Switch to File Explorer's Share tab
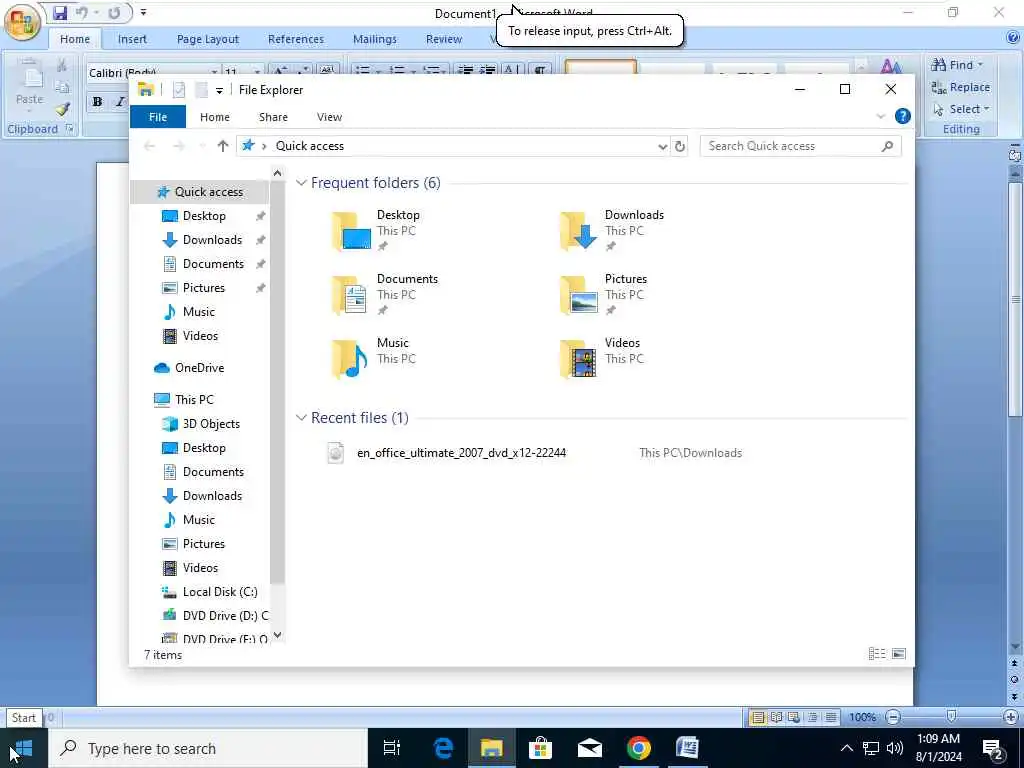Screen dimensions: 1024x768 coord(273,117)
